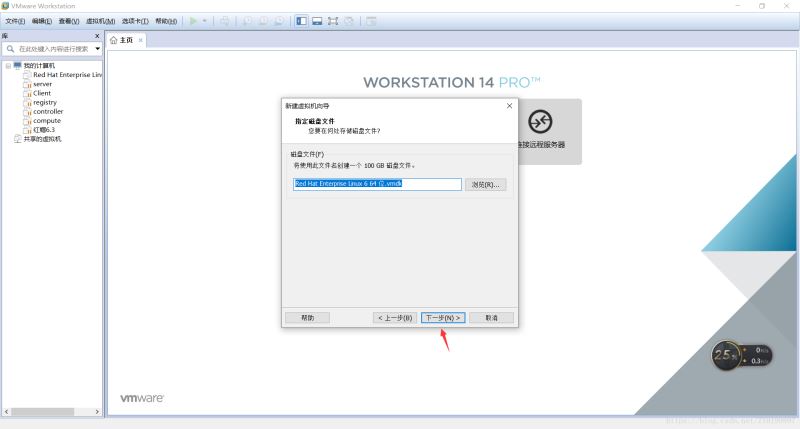Open the 虚拟机(M) menu
The image size is (800, 429).
point(101,21)
